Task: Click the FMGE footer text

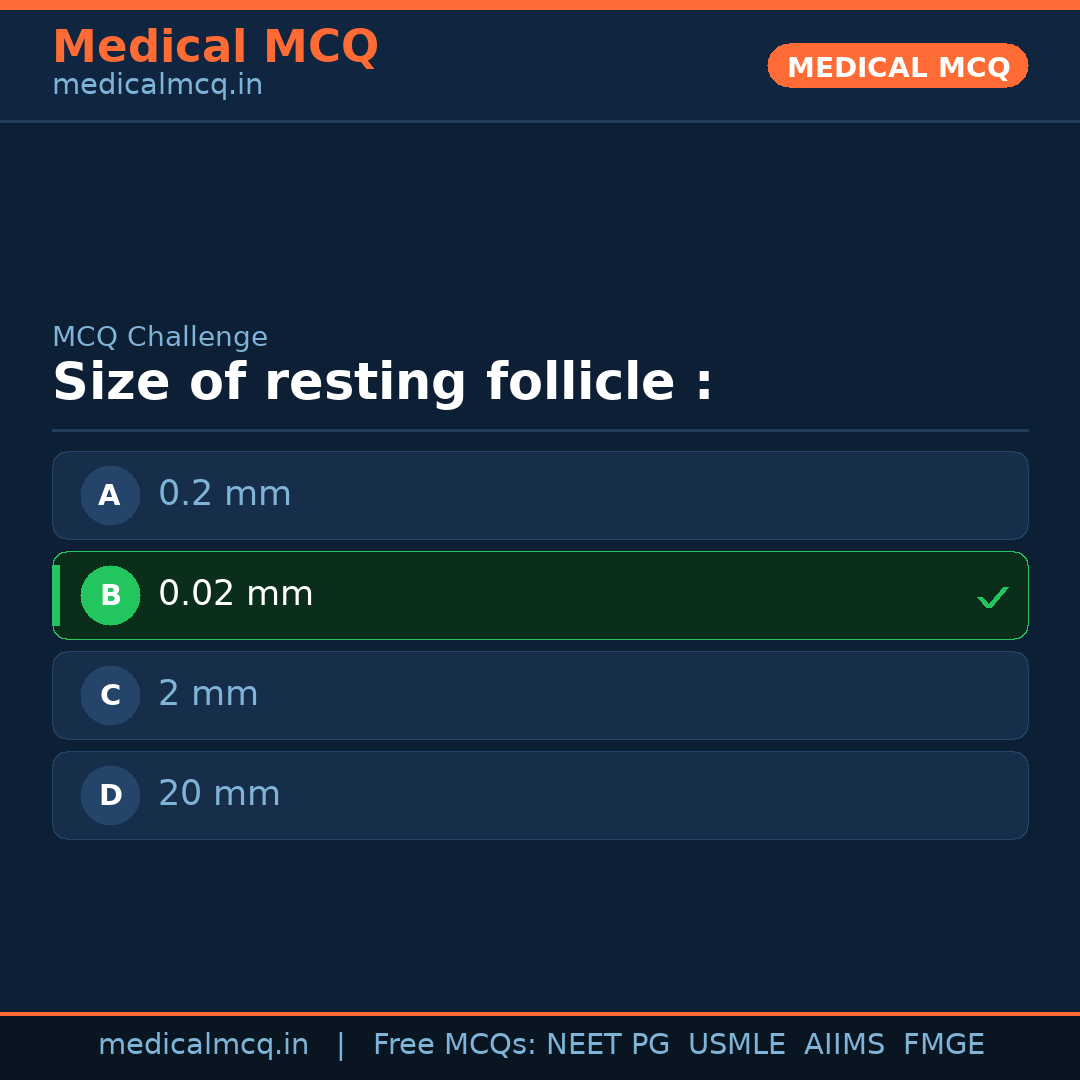Action: click(943, 1045)
